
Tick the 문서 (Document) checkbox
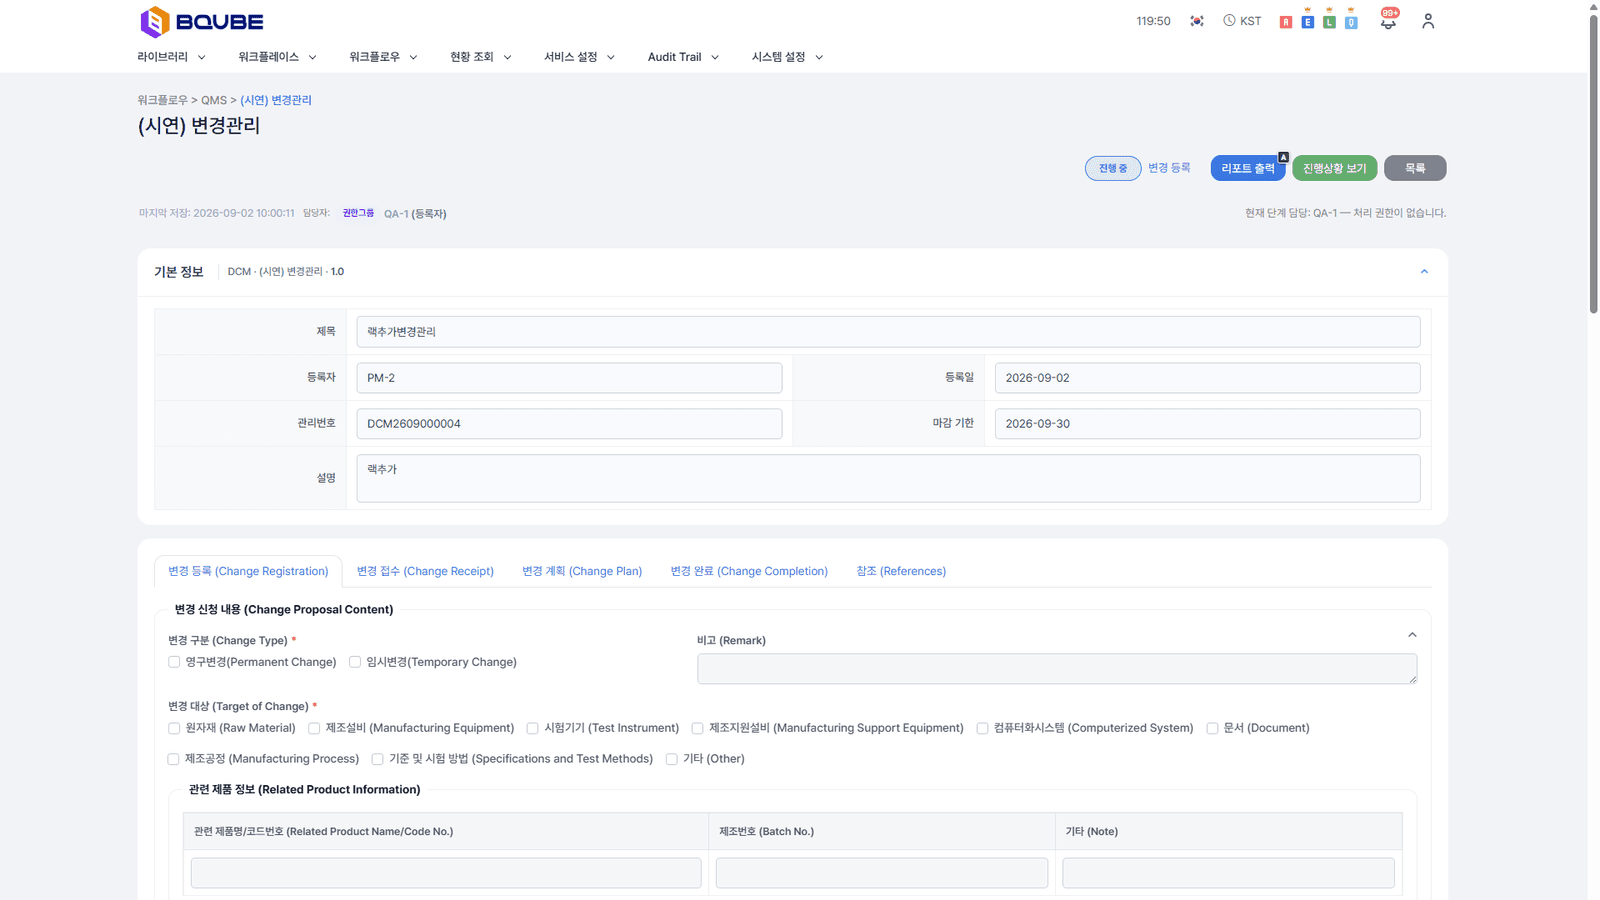coord(1212,728)
